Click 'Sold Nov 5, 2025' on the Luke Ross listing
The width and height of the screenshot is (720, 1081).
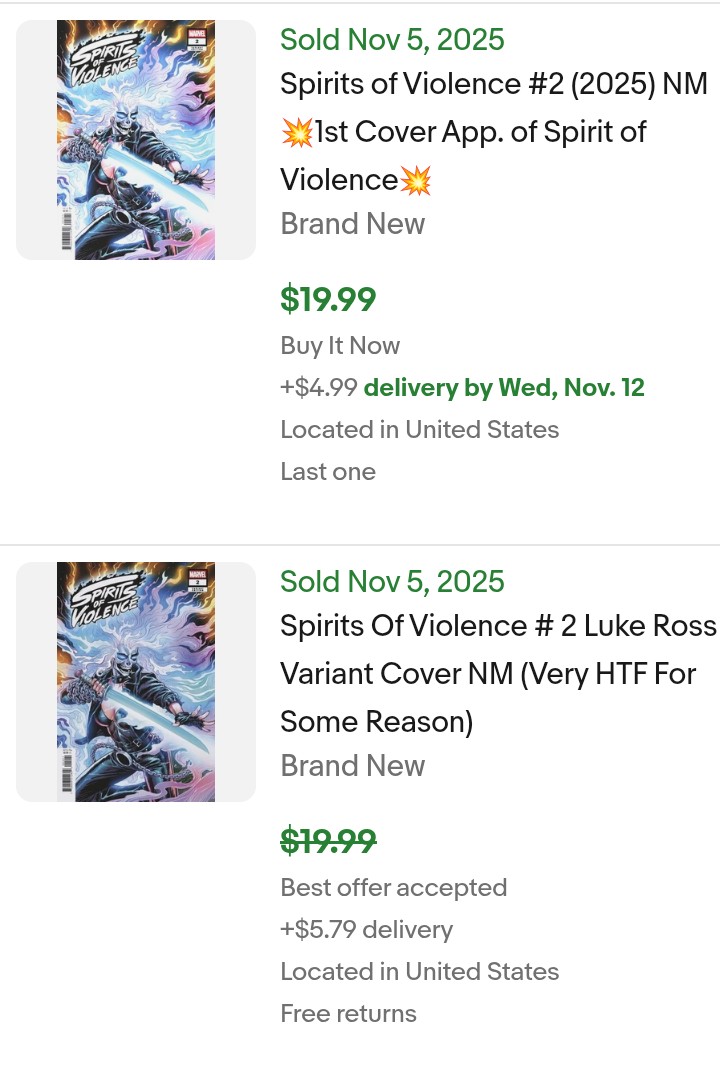click(392, 582)
